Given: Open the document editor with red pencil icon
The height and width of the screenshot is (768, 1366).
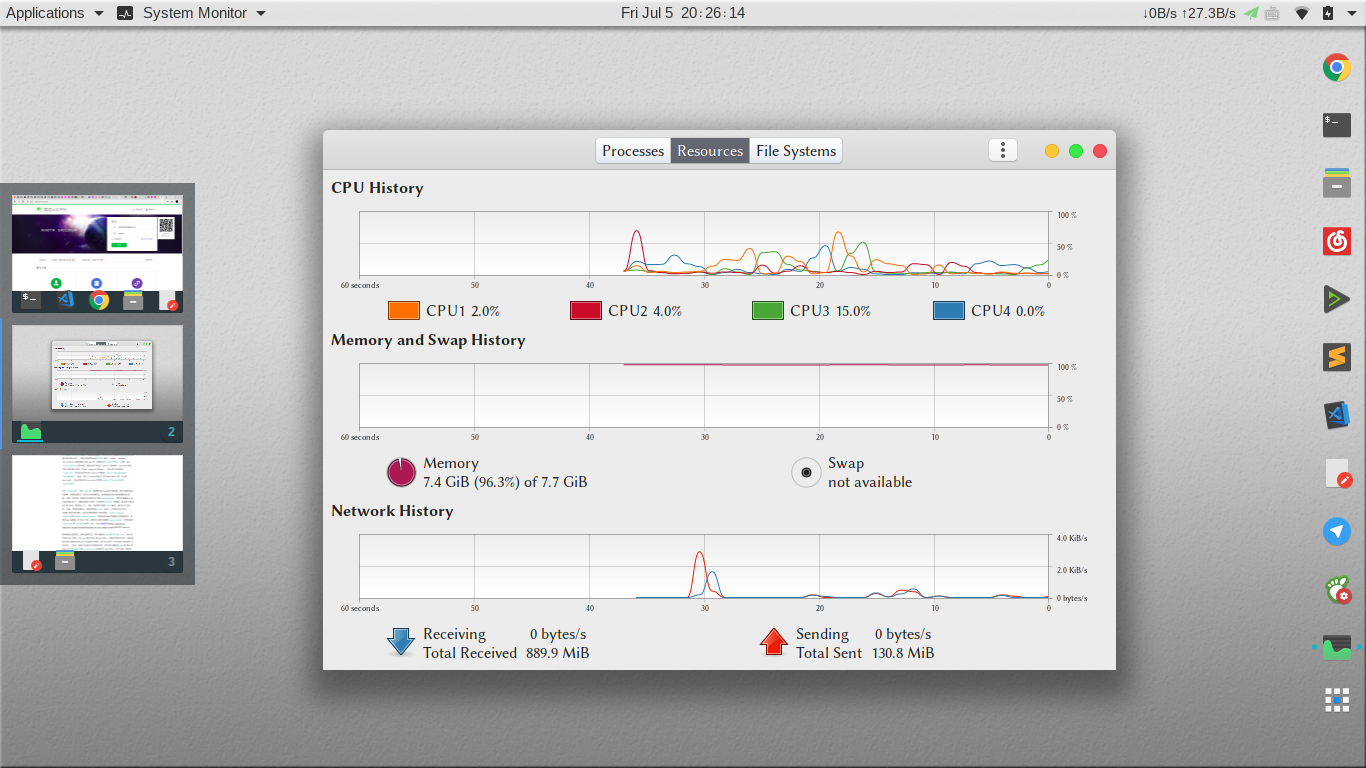Looking at the screenshot, I should pos(1337,473).
